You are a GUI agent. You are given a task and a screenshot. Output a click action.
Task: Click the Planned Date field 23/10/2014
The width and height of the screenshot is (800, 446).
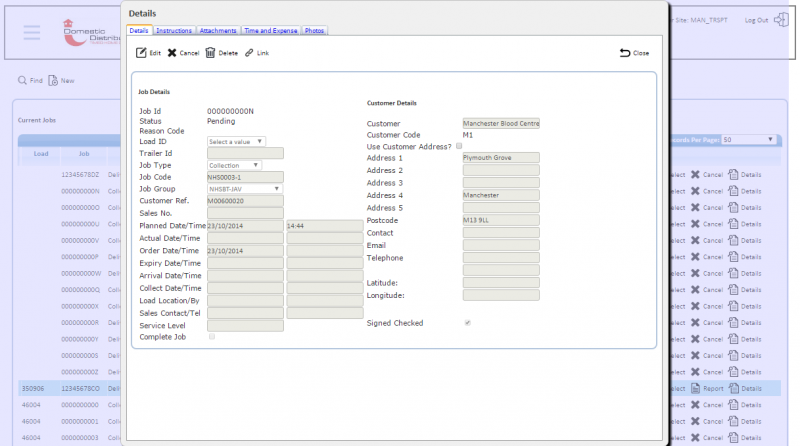coord(245,226)
